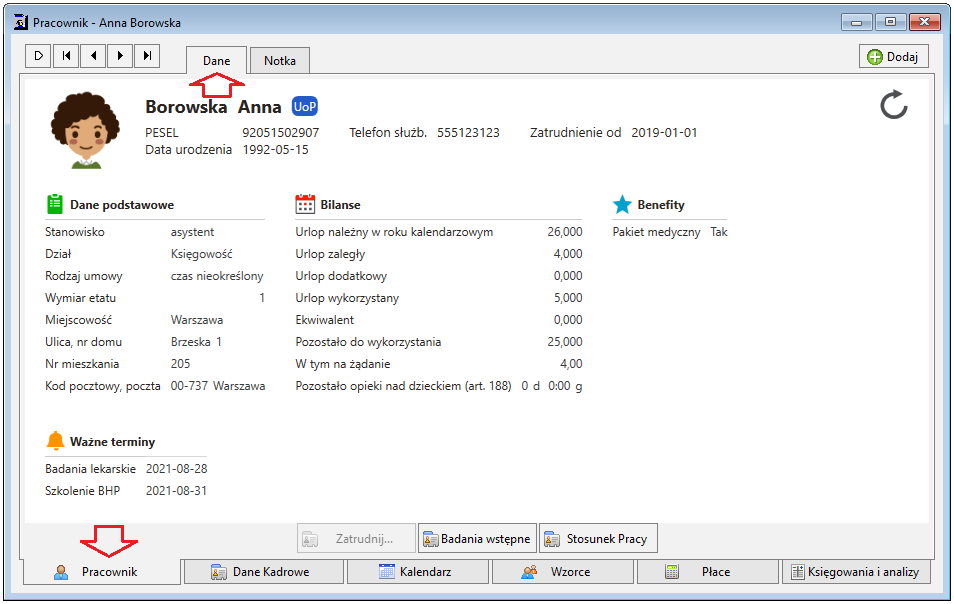This screenshot has height=604, width=954.
Task: Click the Dodaj button
Action: coord(894,57)
